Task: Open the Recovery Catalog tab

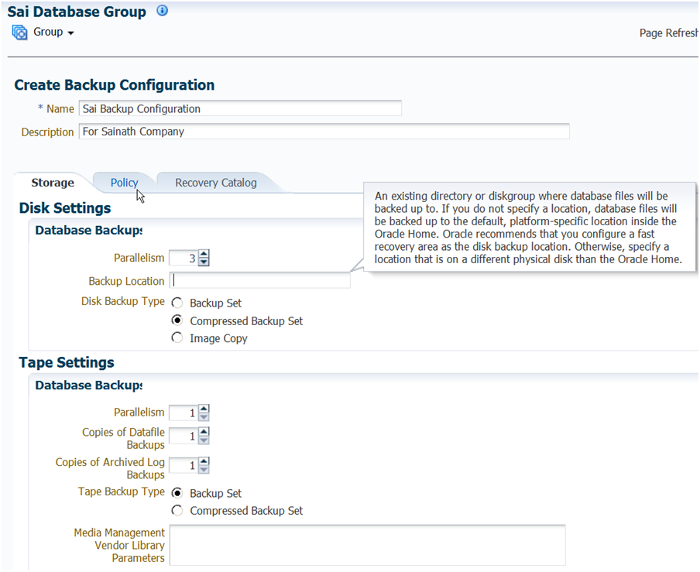Action: click(x=215, y=182)
